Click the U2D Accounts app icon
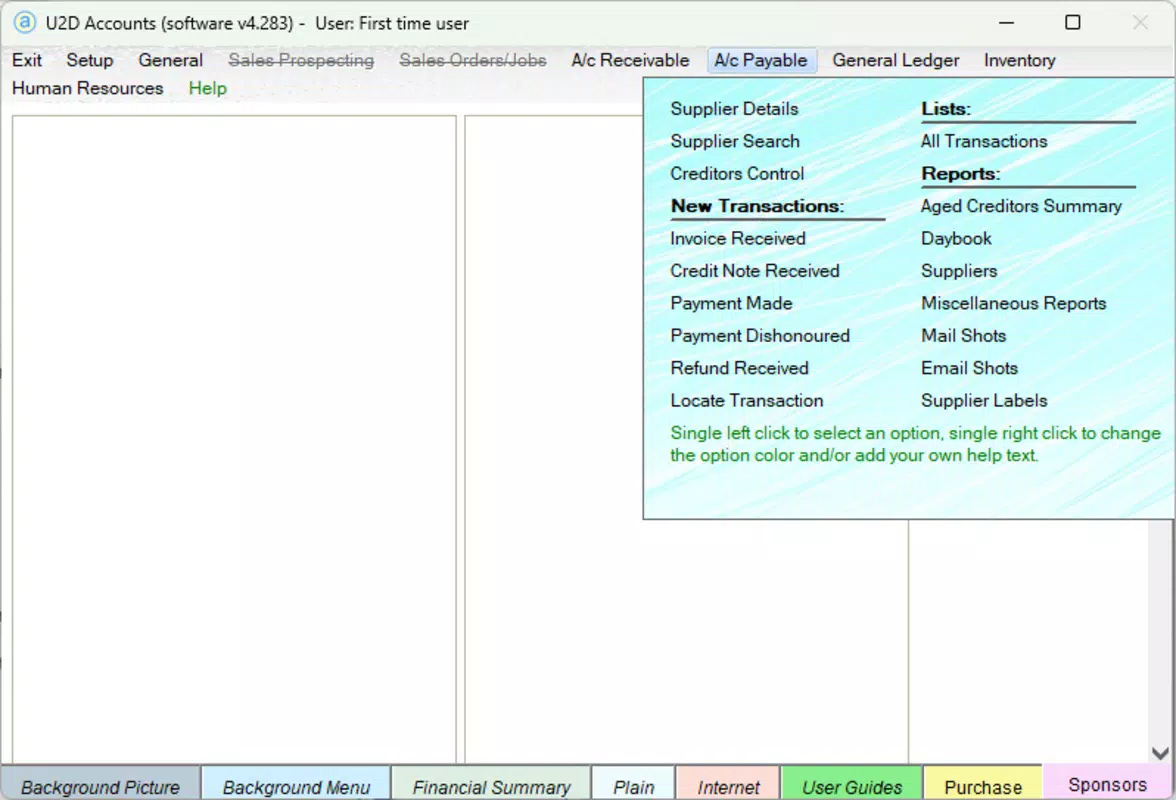Viewport: 1176px width, 800px height. 25,22
